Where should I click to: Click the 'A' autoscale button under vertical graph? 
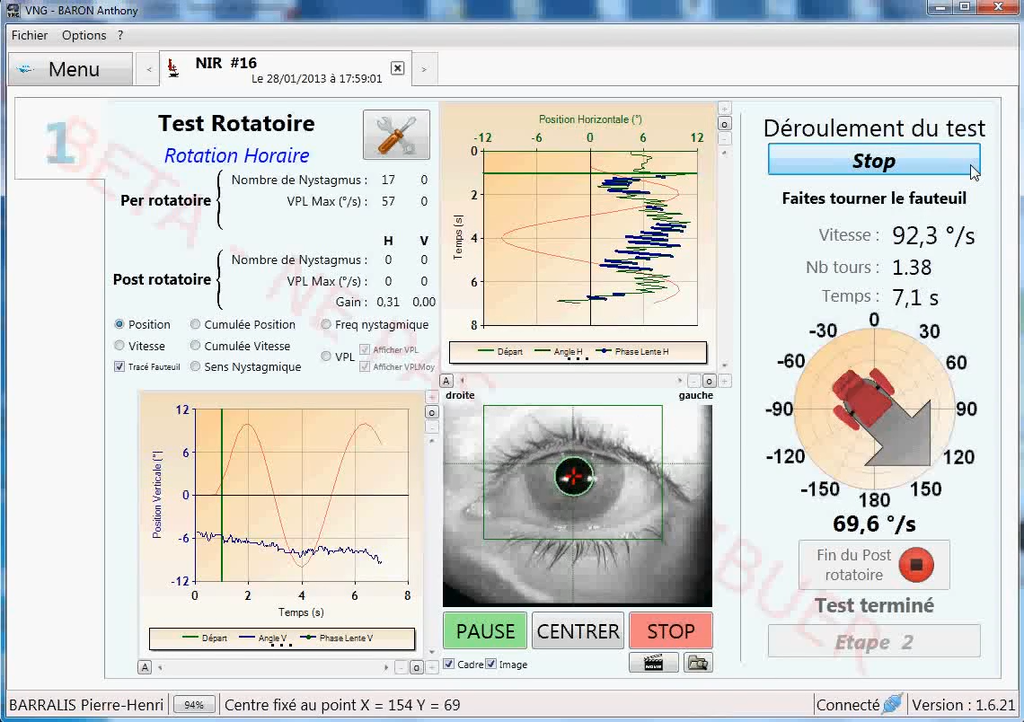(x=145, y=667)
